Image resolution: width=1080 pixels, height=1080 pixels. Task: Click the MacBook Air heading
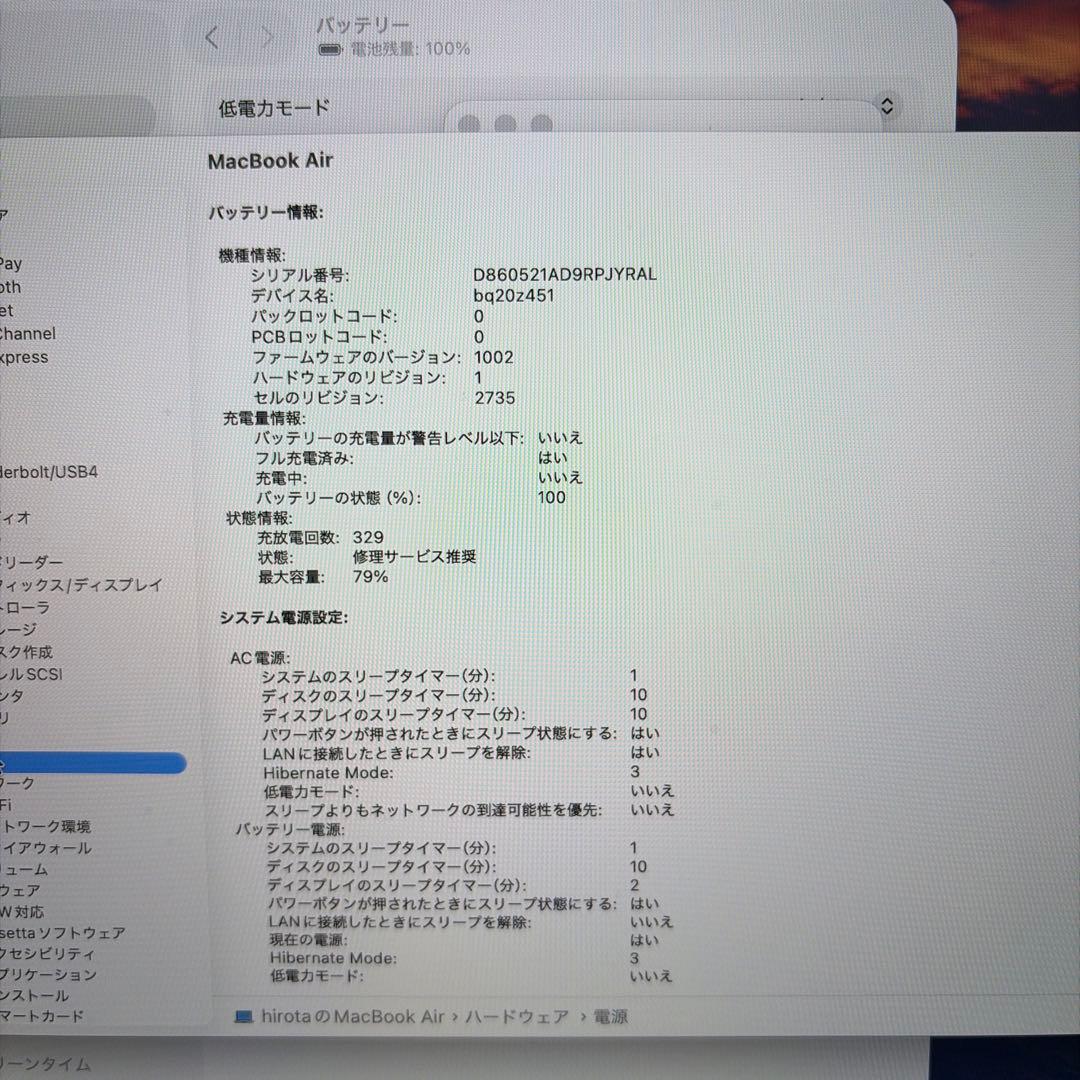pos(270,161)
